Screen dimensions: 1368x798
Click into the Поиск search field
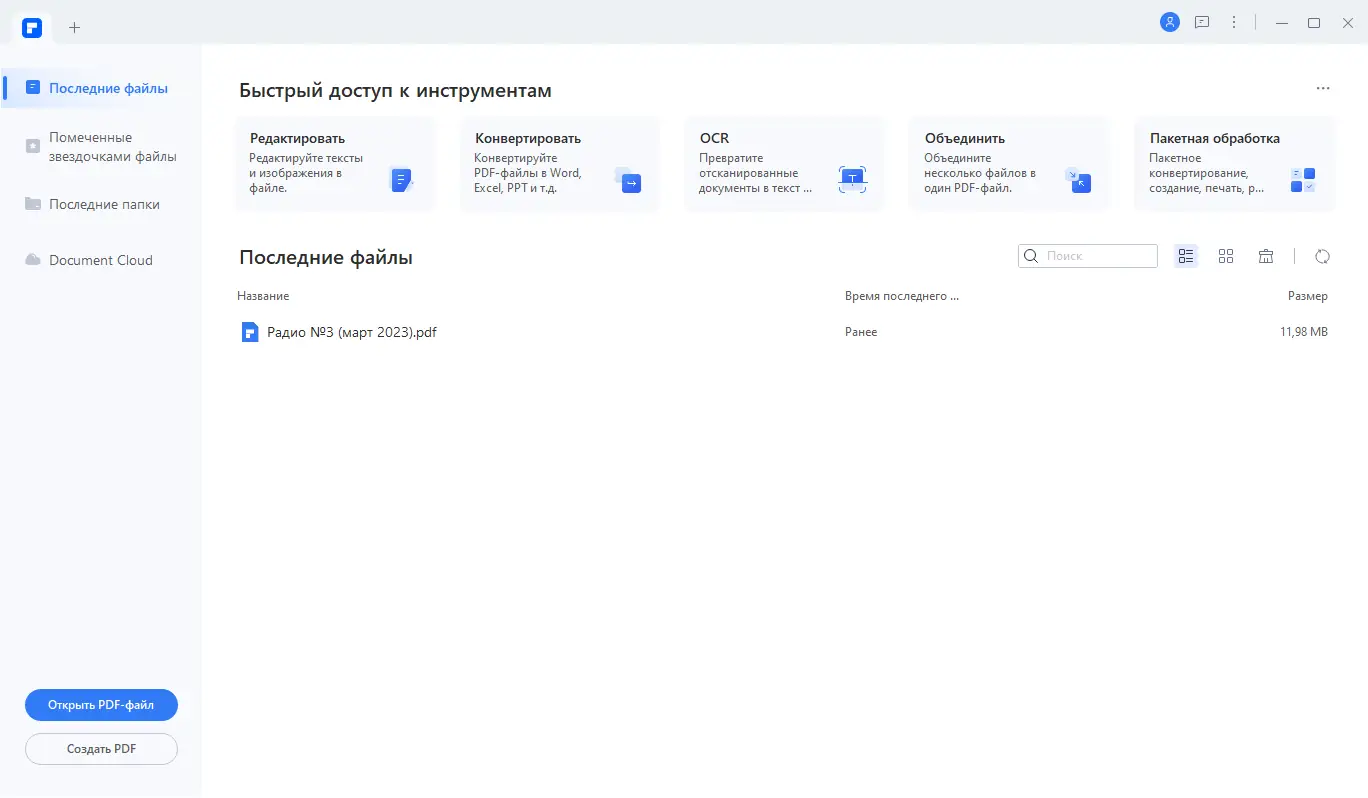point(1088,256)
